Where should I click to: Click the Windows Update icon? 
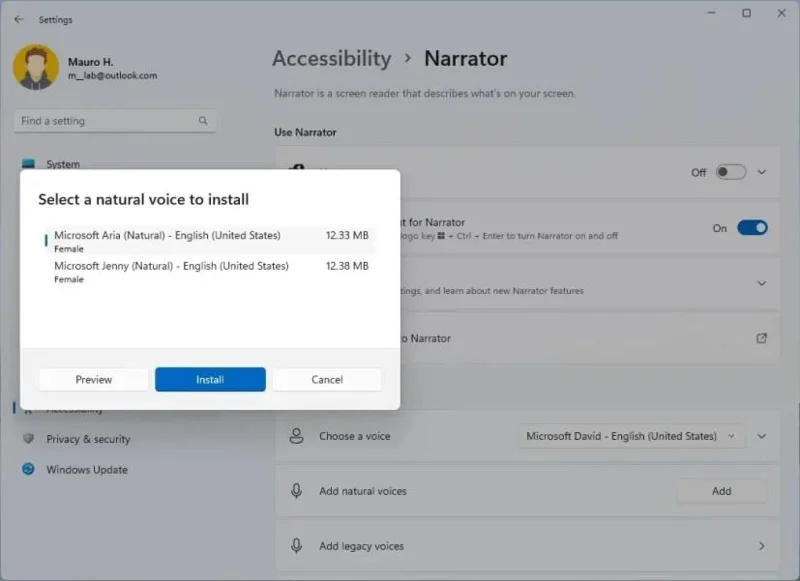click(29, 469)
